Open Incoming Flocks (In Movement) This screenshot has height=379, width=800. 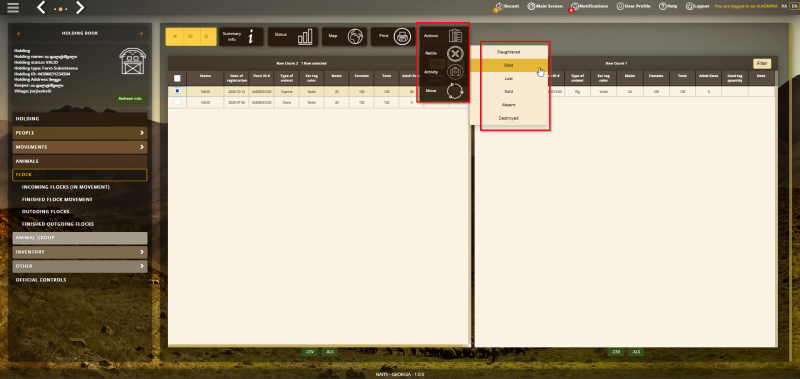66,187
